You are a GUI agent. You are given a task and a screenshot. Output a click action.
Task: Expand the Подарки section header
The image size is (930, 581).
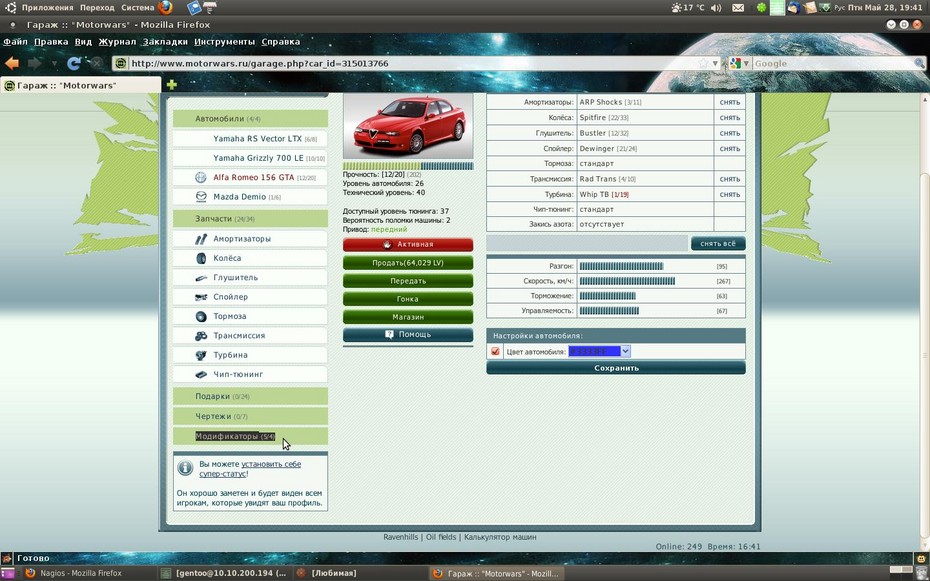click(x=250, y=396)
